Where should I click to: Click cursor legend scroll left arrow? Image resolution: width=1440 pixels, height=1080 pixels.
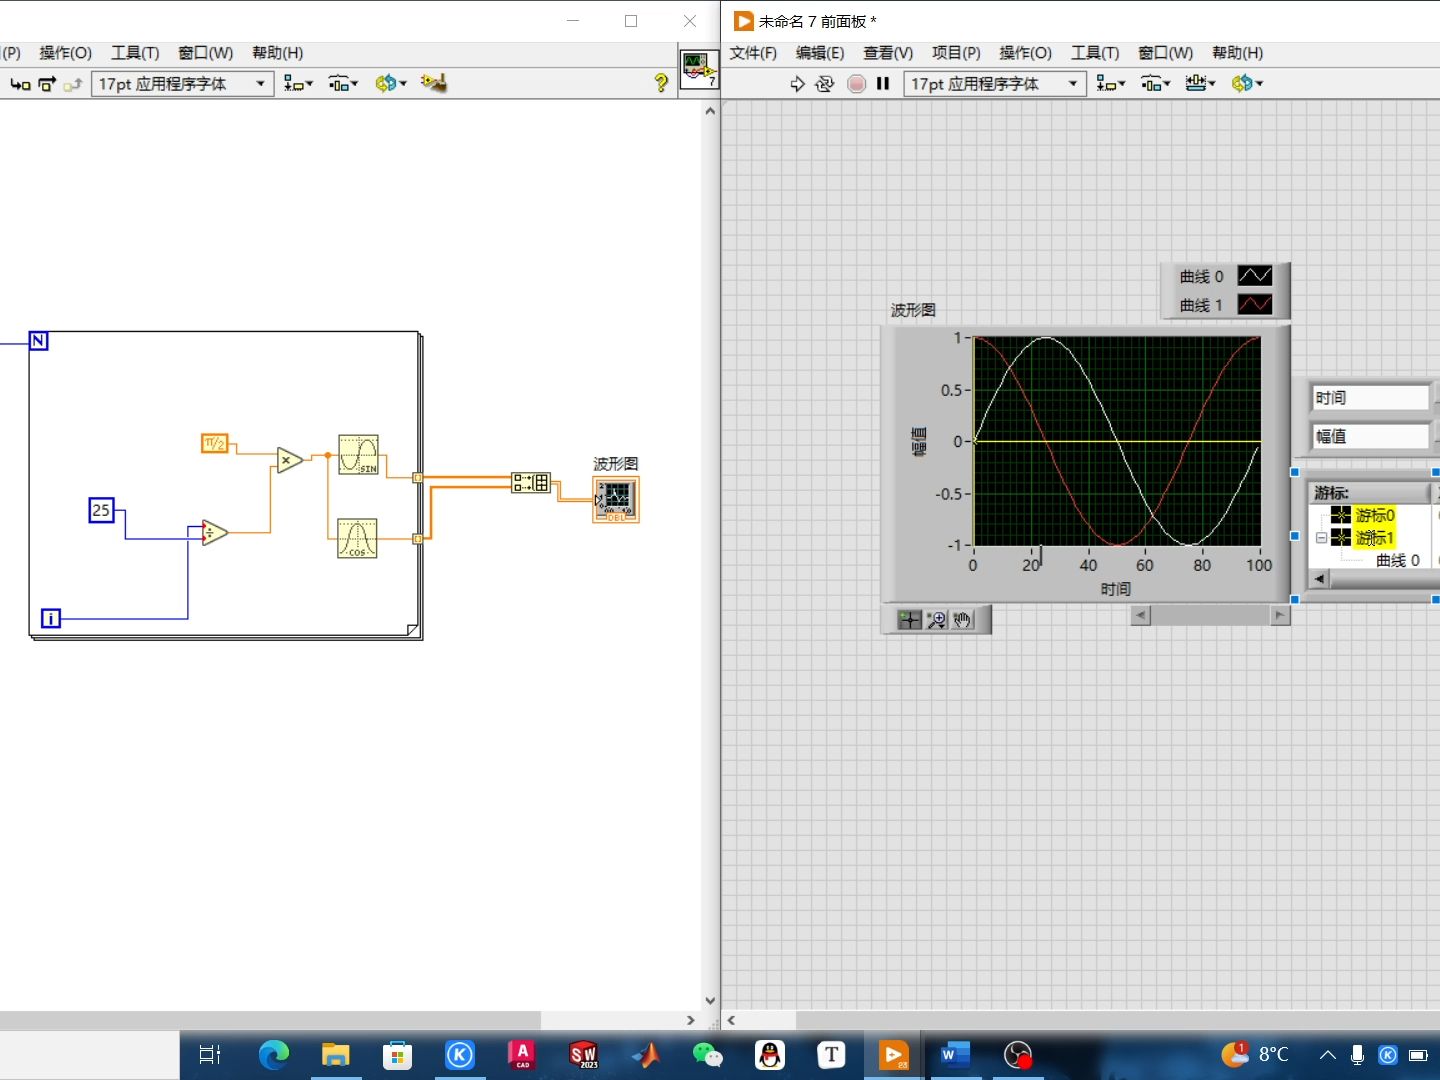[x=1319, y=579]
